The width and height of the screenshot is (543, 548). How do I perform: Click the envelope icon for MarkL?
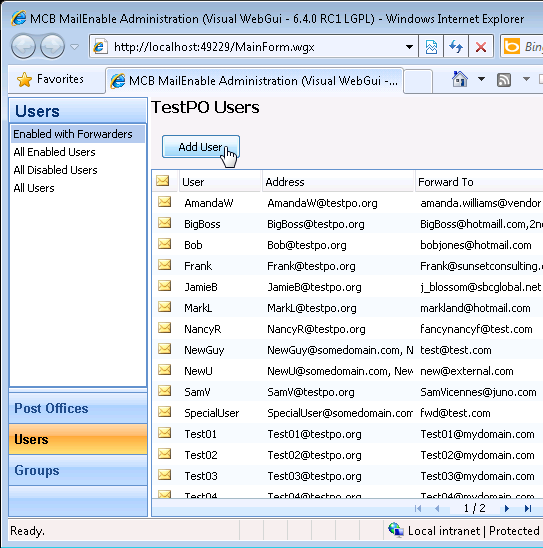(x=164, y=307)
